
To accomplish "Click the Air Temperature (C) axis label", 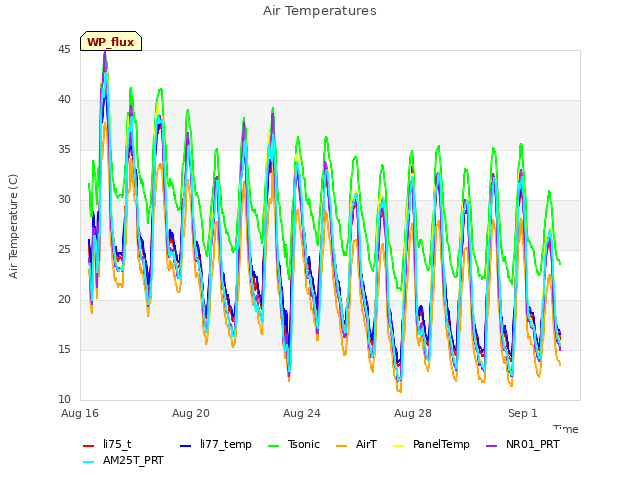I will [13, 227].
